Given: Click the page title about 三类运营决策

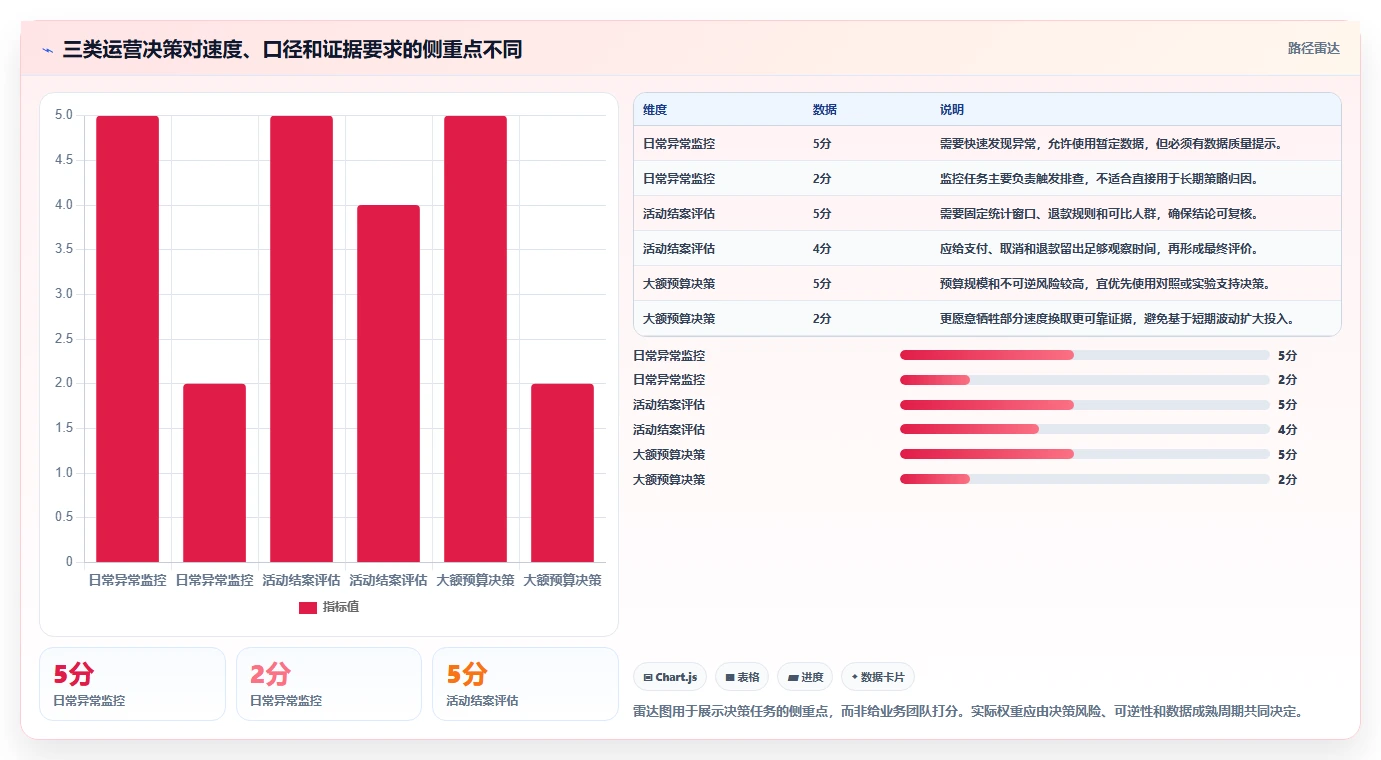Looking at the screenshot, I should click(292, 49).
